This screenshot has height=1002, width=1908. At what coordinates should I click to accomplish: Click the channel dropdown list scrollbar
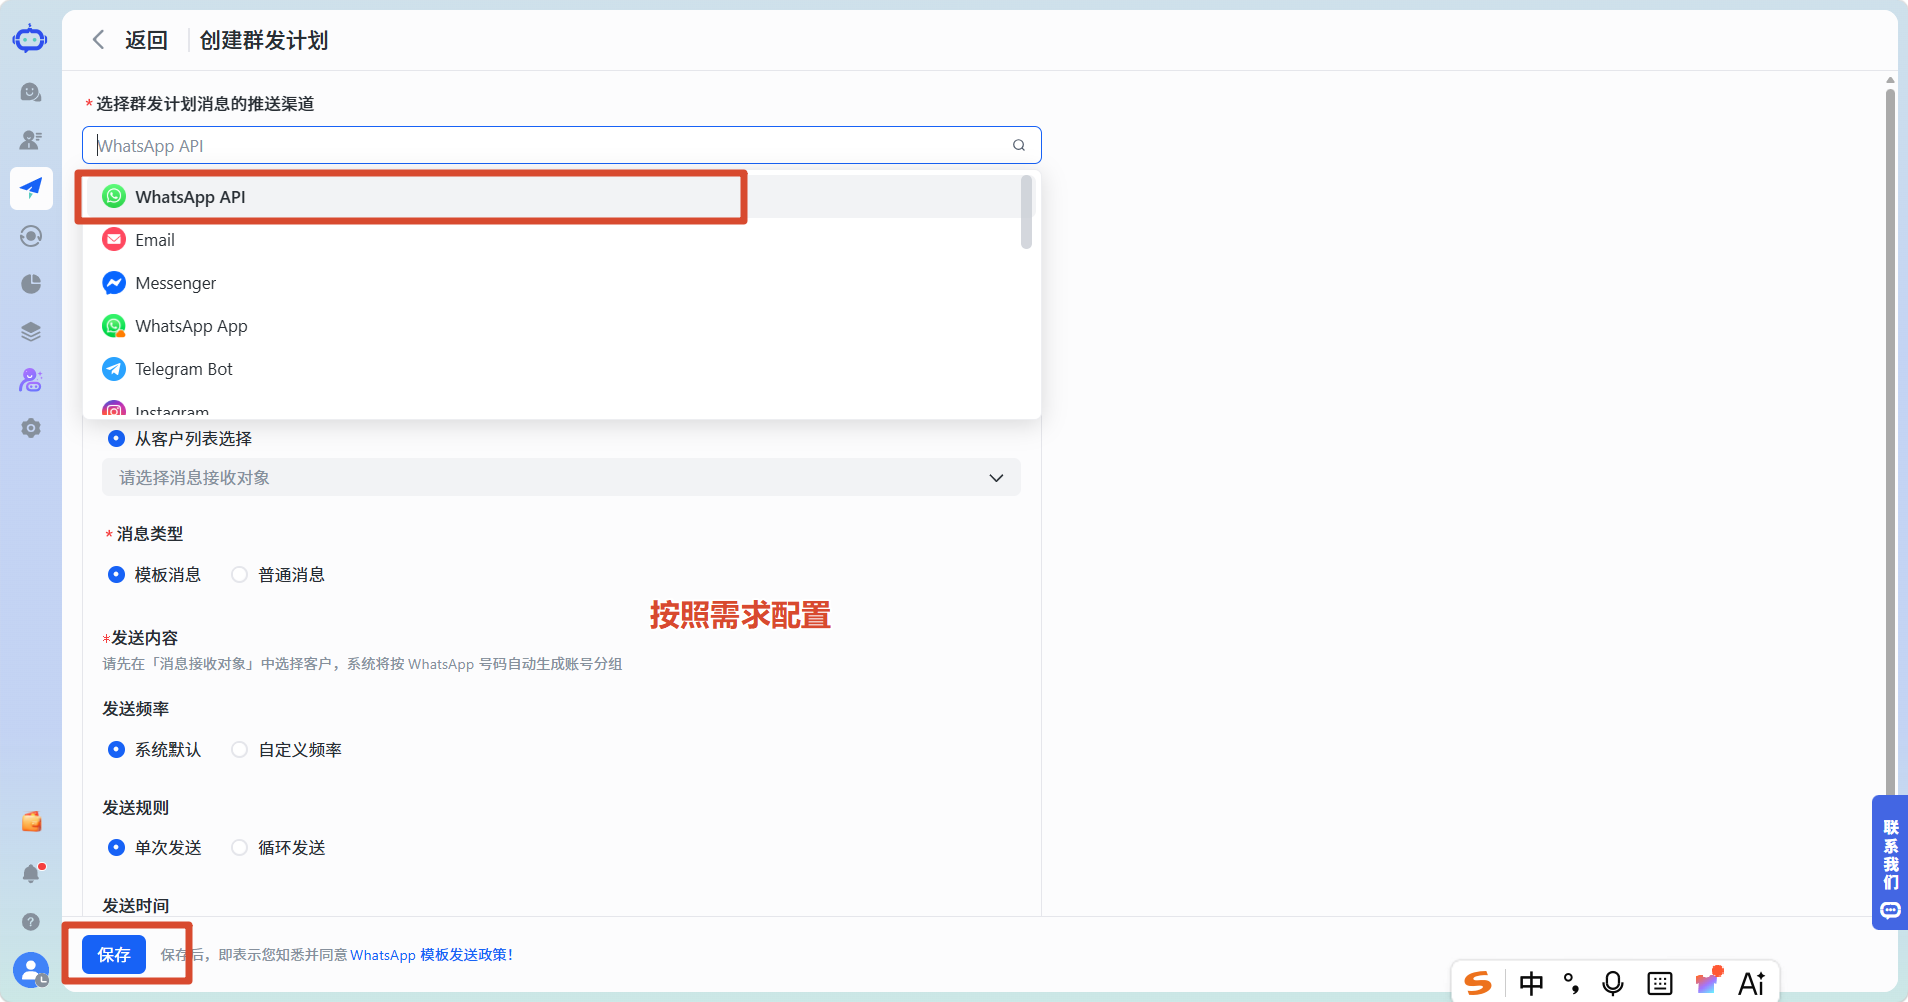(x=1026, y=212)
